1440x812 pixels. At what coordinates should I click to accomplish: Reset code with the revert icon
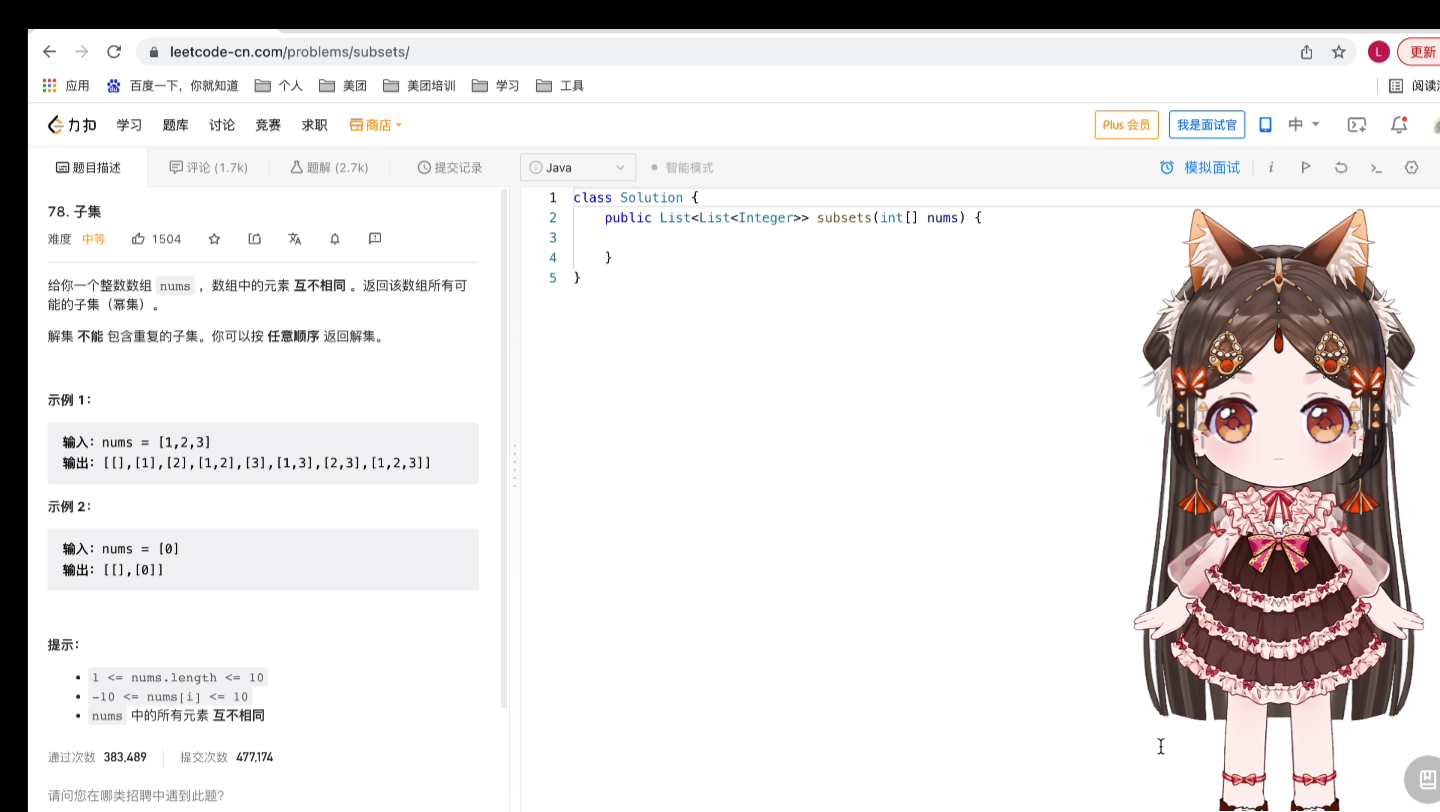[1341, 168]
